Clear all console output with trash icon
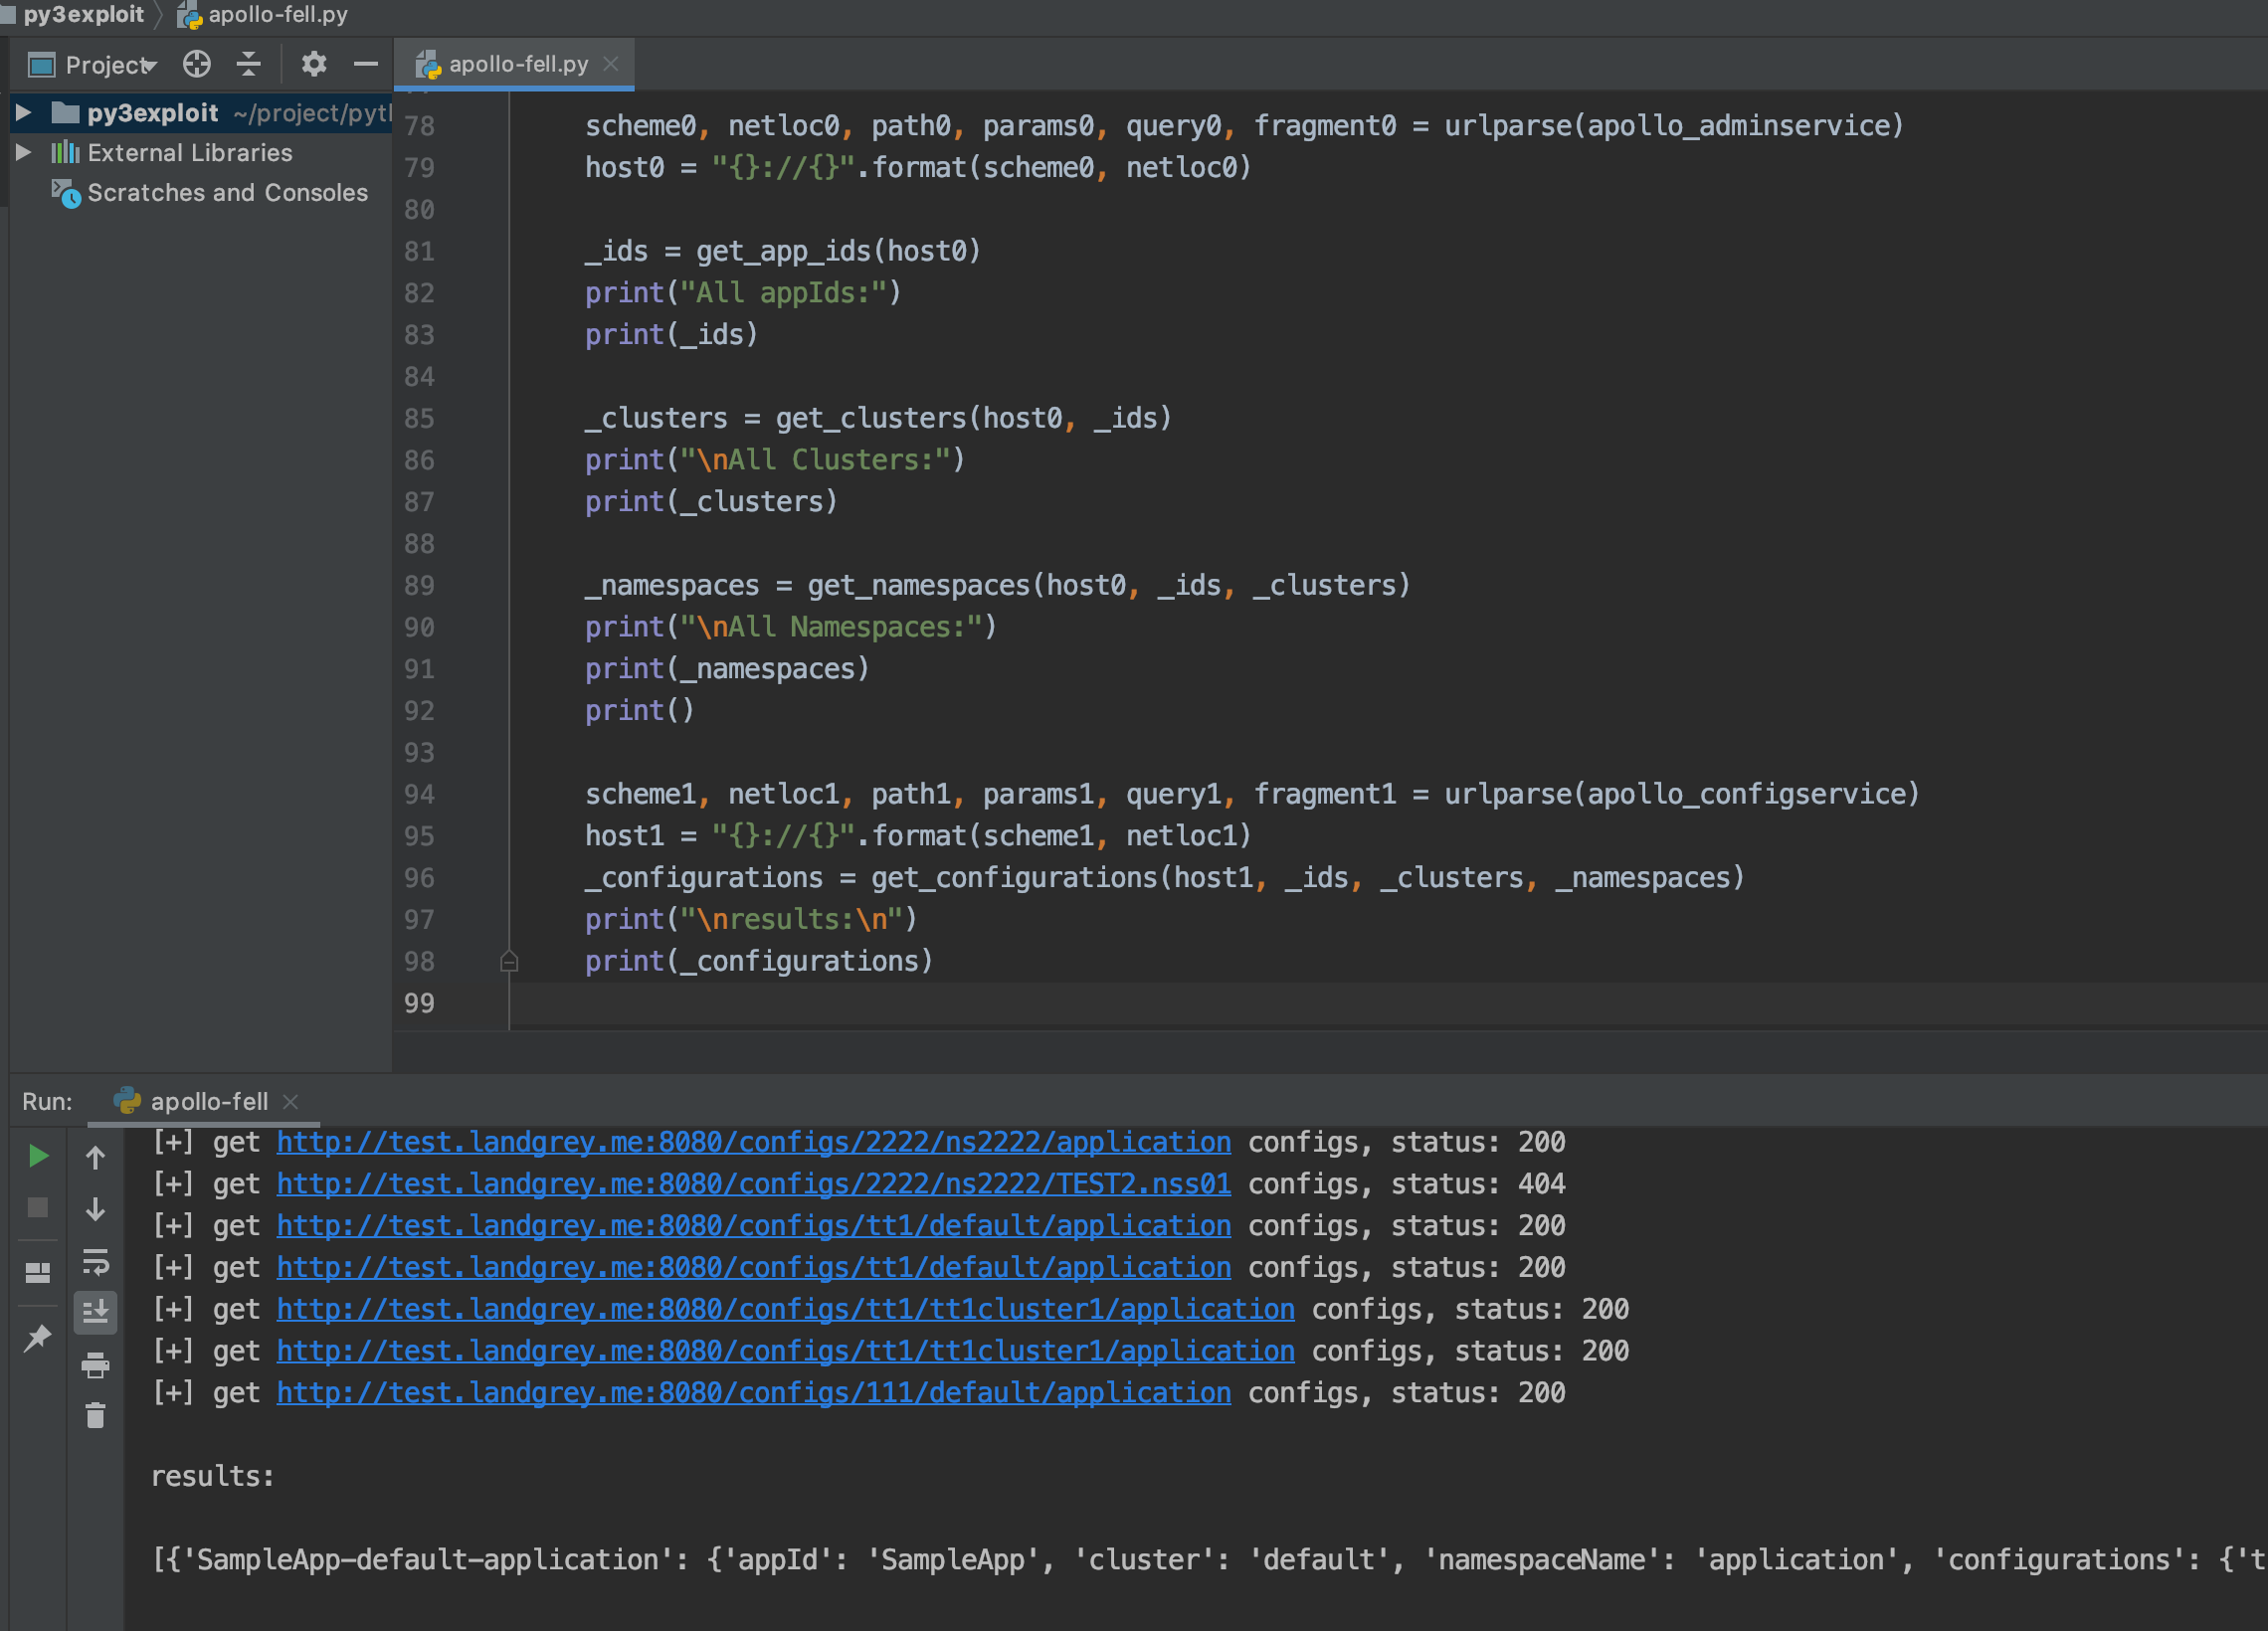The image size is (2268, 1631). click(95, 1415)
